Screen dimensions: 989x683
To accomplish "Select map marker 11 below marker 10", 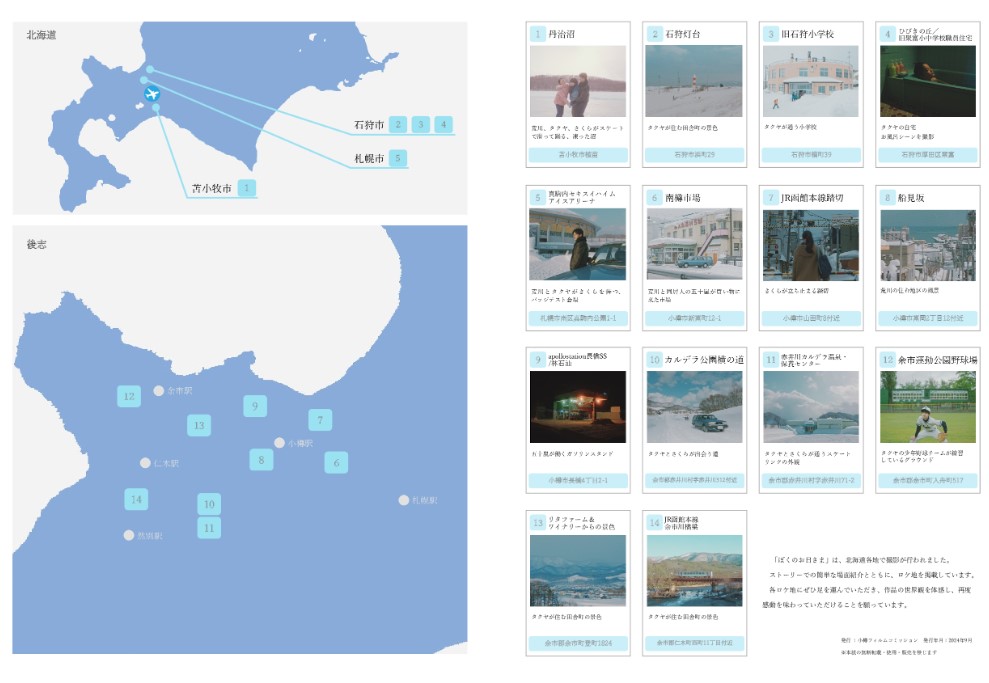I will (x=209, y=528).
